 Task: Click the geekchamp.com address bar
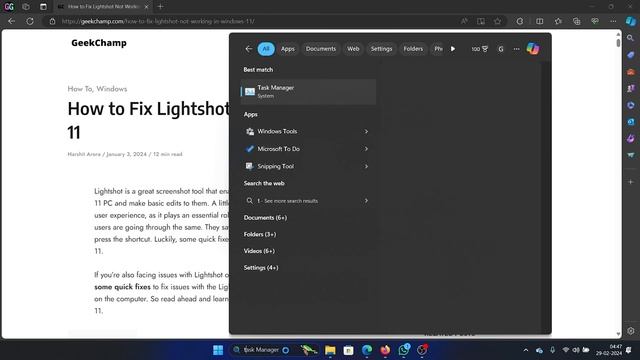coord(253,21)
